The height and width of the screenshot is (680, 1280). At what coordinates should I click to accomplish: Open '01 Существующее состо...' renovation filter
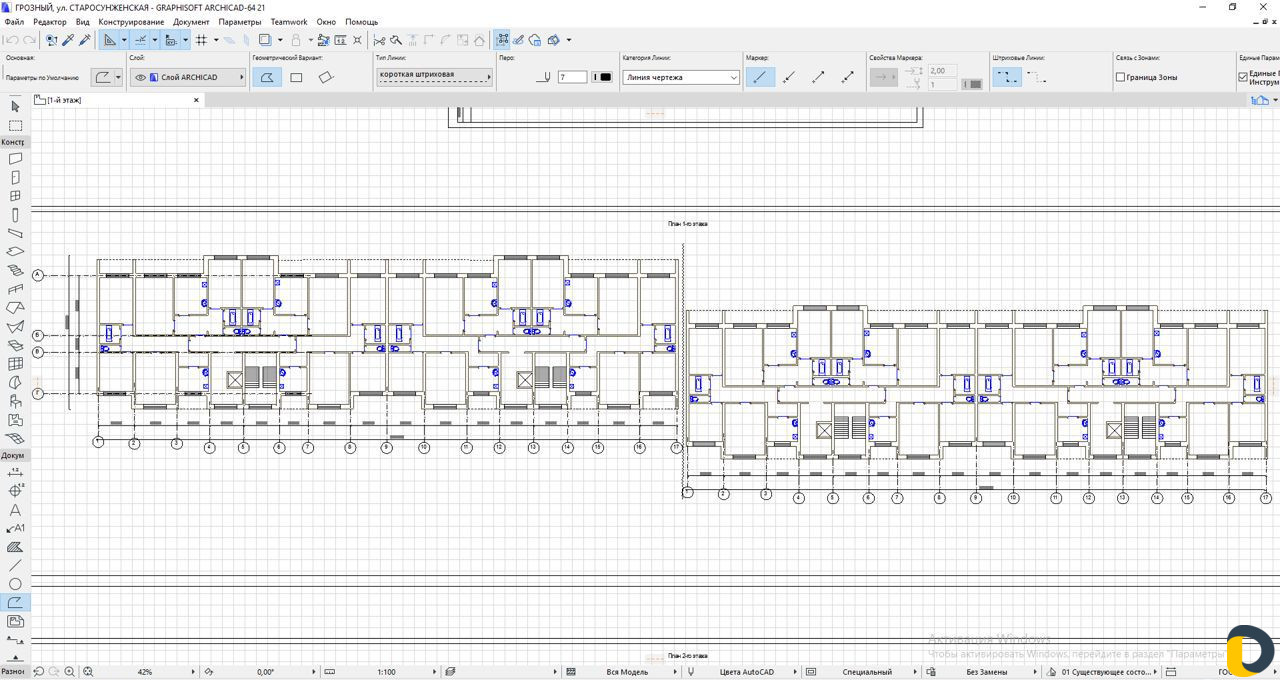click(1108, 672)
